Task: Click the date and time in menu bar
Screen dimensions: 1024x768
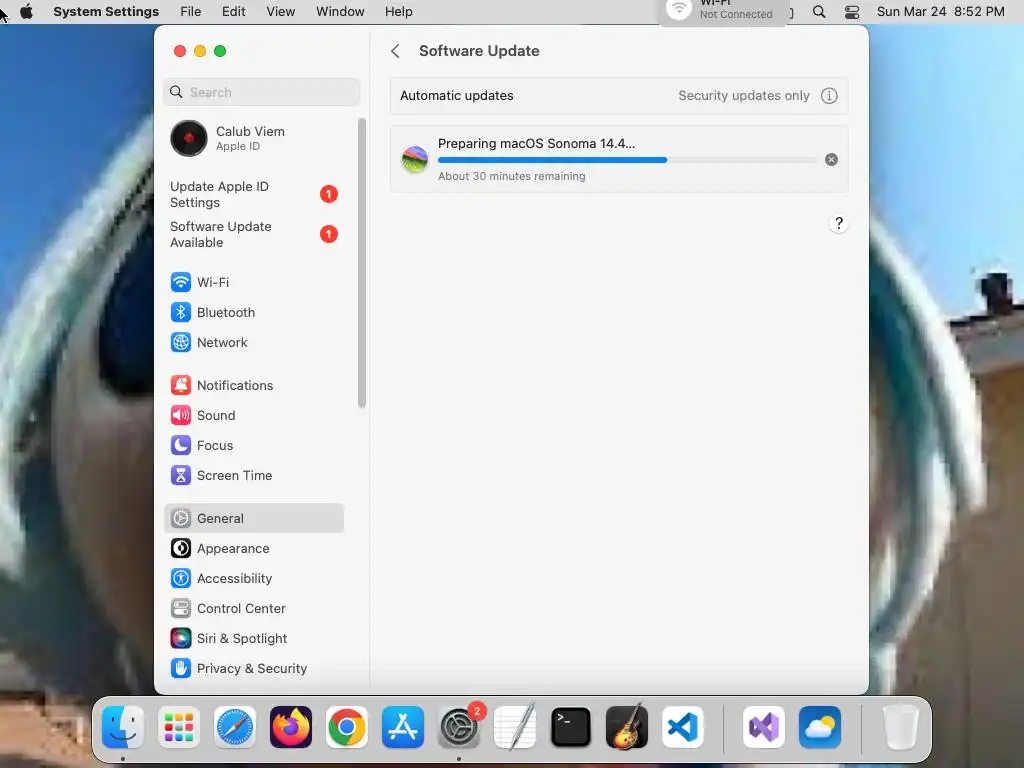Action: pos(940,12)
